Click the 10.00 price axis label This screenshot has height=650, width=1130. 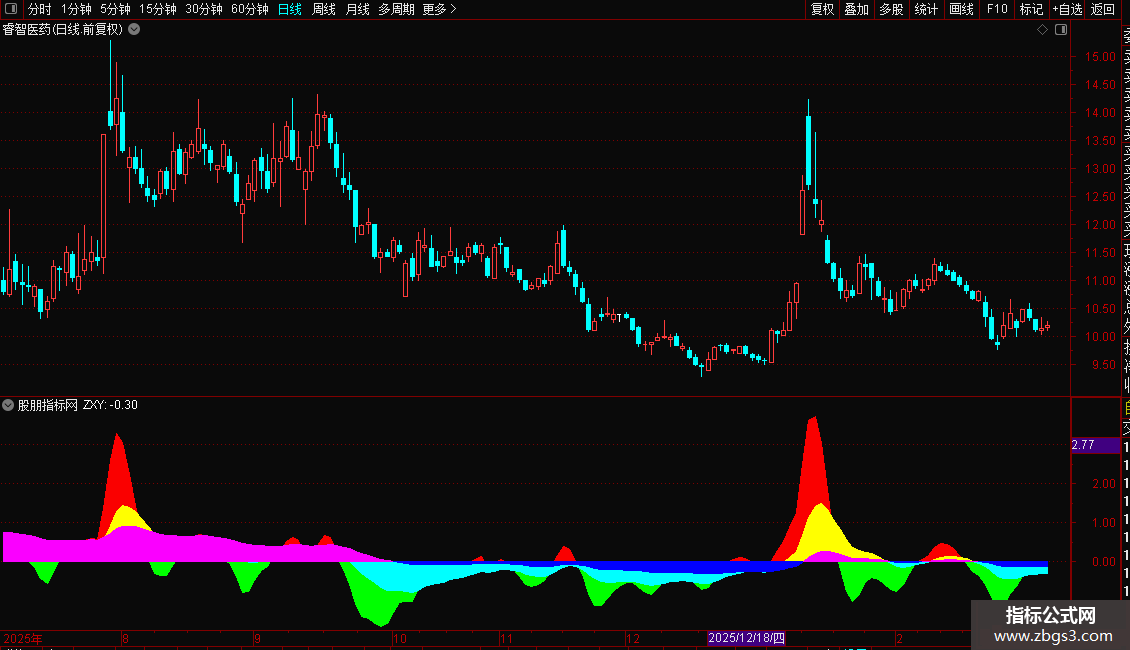[x=1100, y=337]
